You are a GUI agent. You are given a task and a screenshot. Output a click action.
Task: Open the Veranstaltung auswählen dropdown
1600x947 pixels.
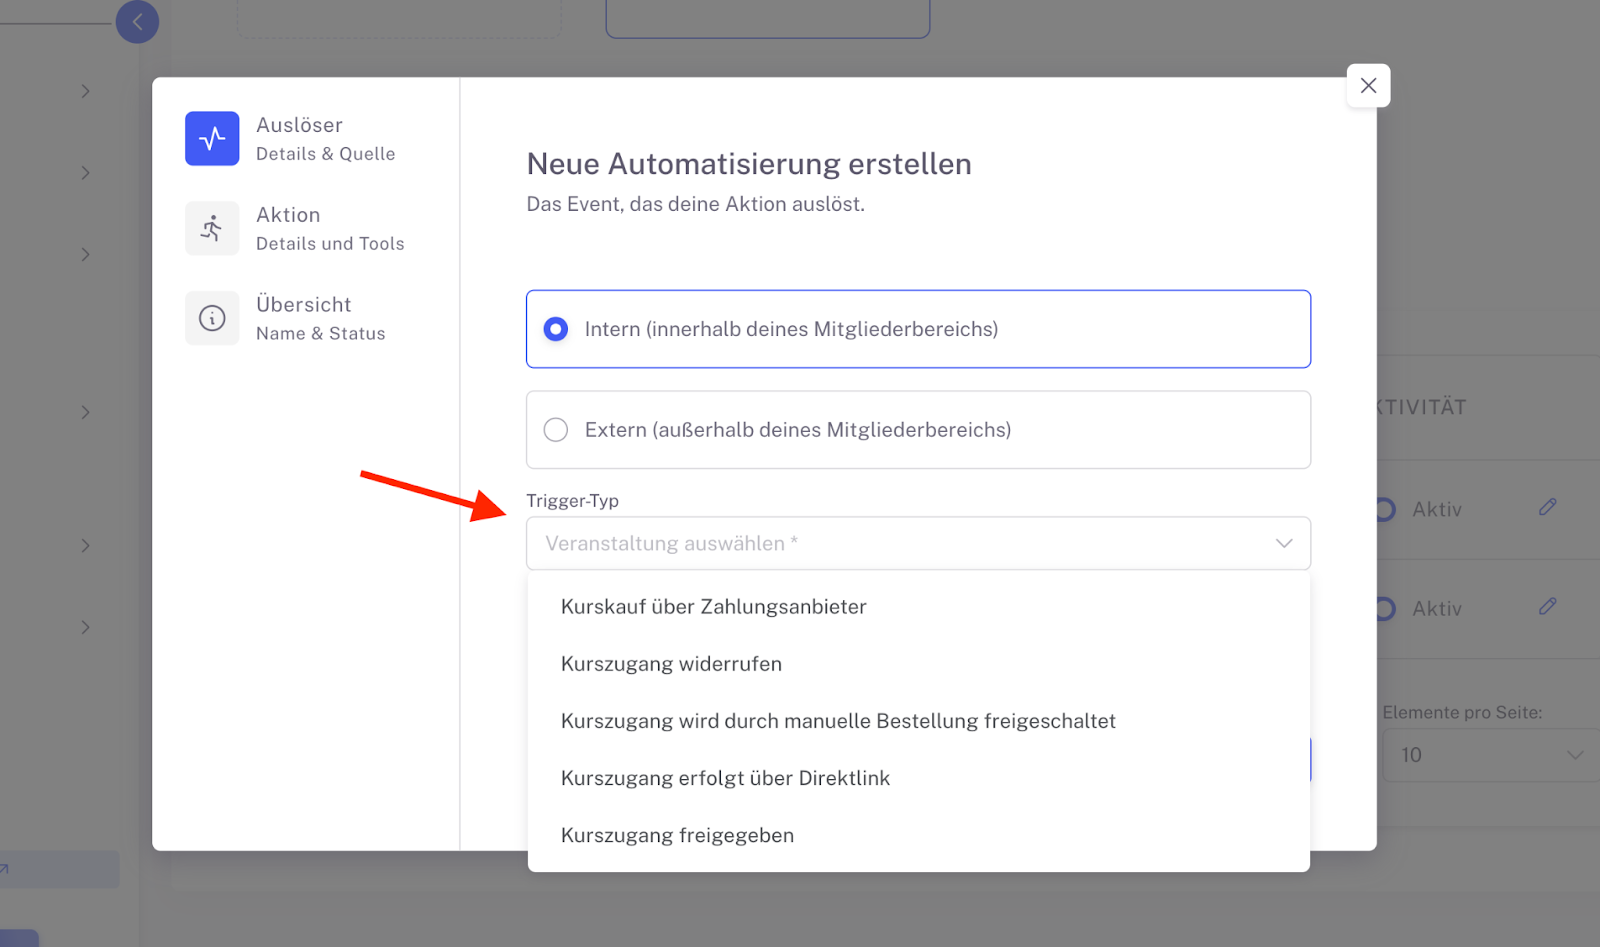pos(918,543)
